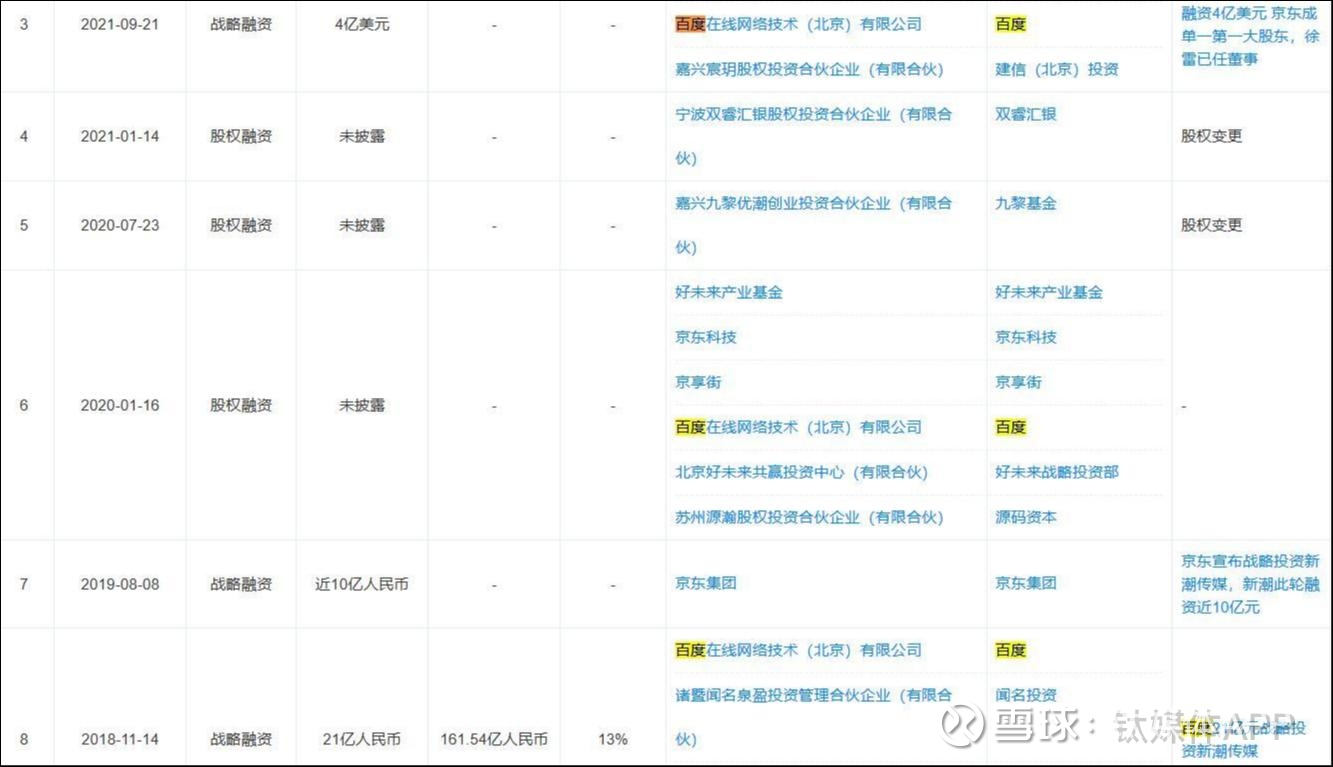
Task: Click 百度在线网络技术 investor link in the 2018-11-14 row
Action: click(798, 650)
